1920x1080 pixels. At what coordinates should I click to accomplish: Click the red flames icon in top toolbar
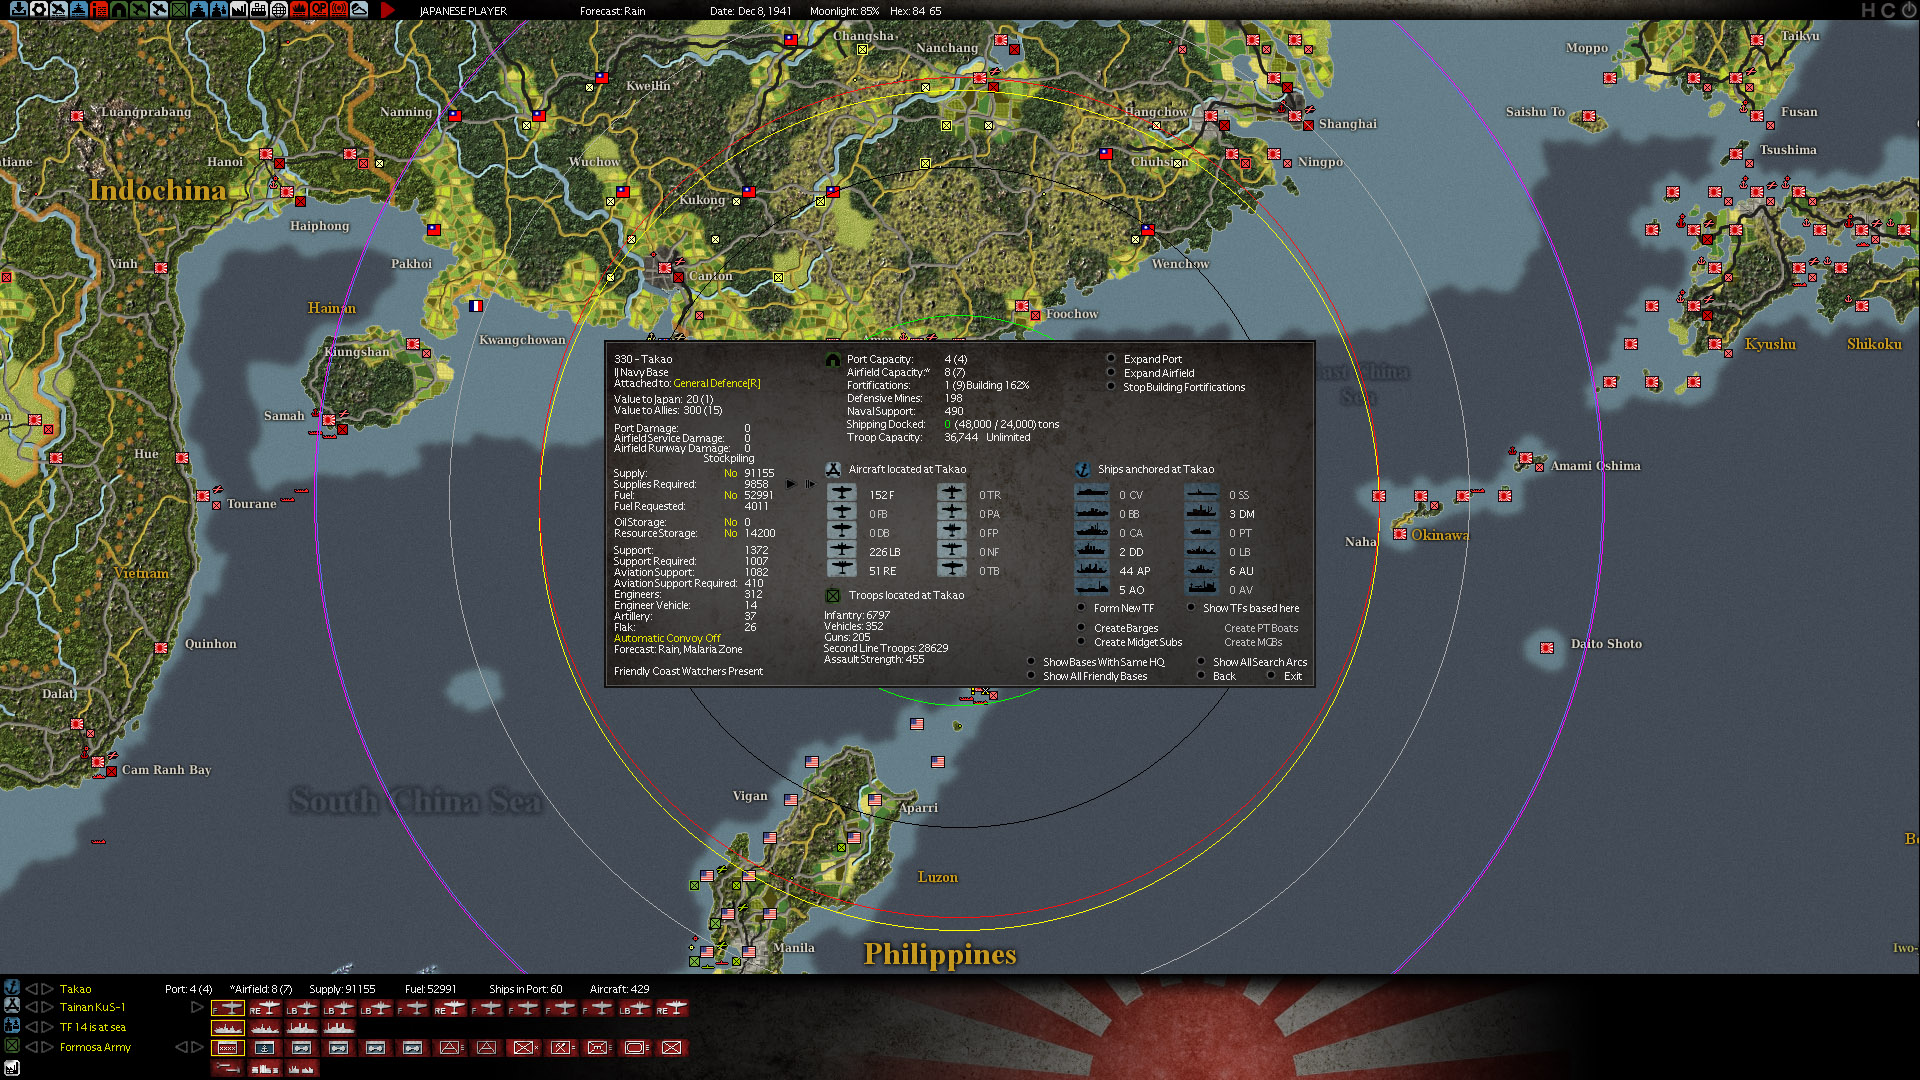[298, 10]
